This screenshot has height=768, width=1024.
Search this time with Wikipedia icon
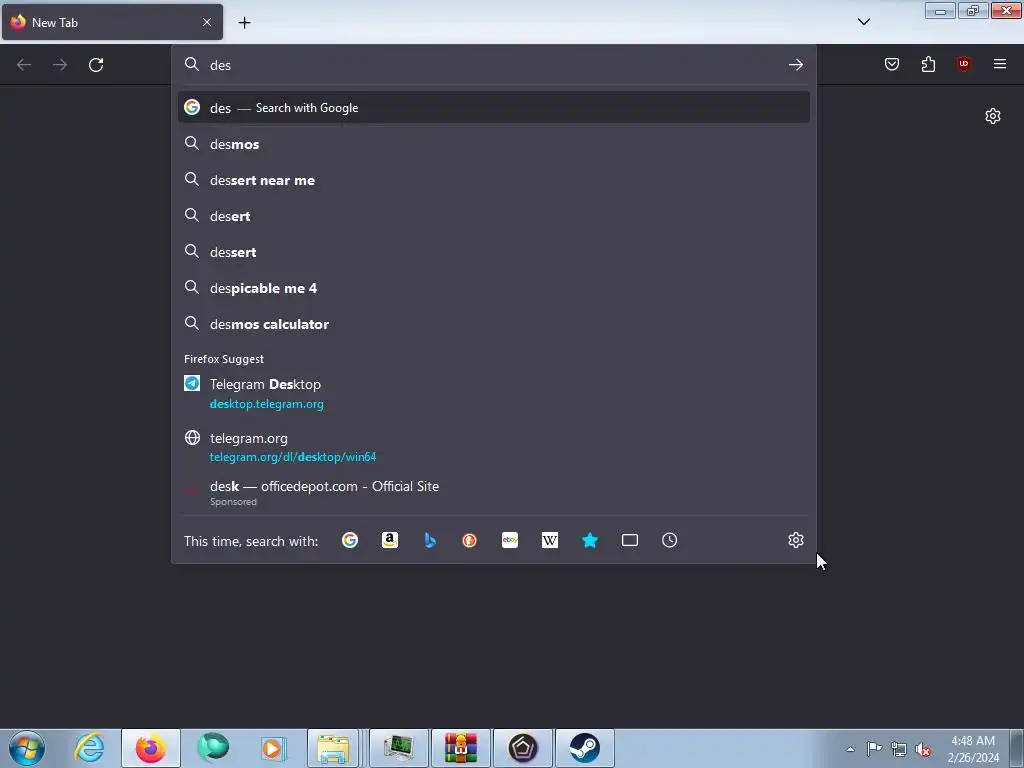550,540
